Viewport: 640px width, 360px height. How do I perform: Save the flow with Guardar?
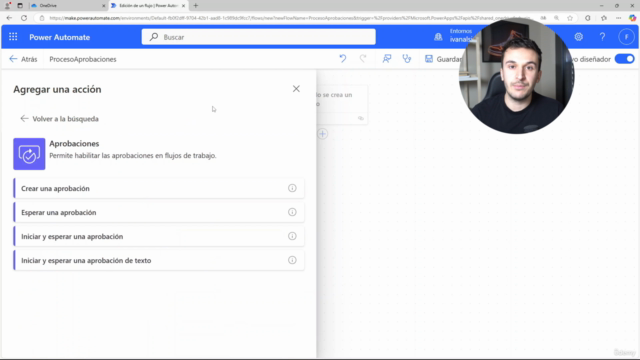tap(443, 59)
